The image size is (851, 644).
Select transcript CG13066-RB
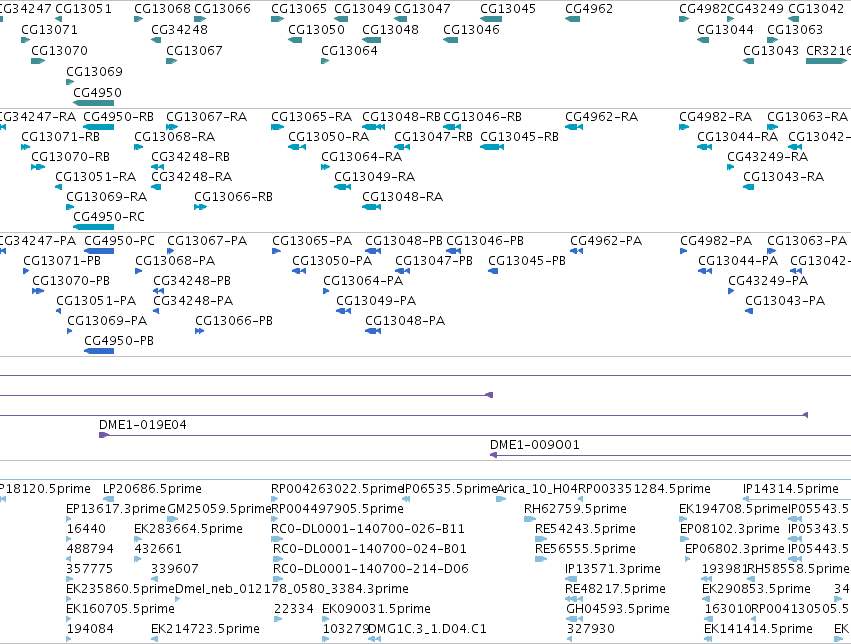(233, 197)
